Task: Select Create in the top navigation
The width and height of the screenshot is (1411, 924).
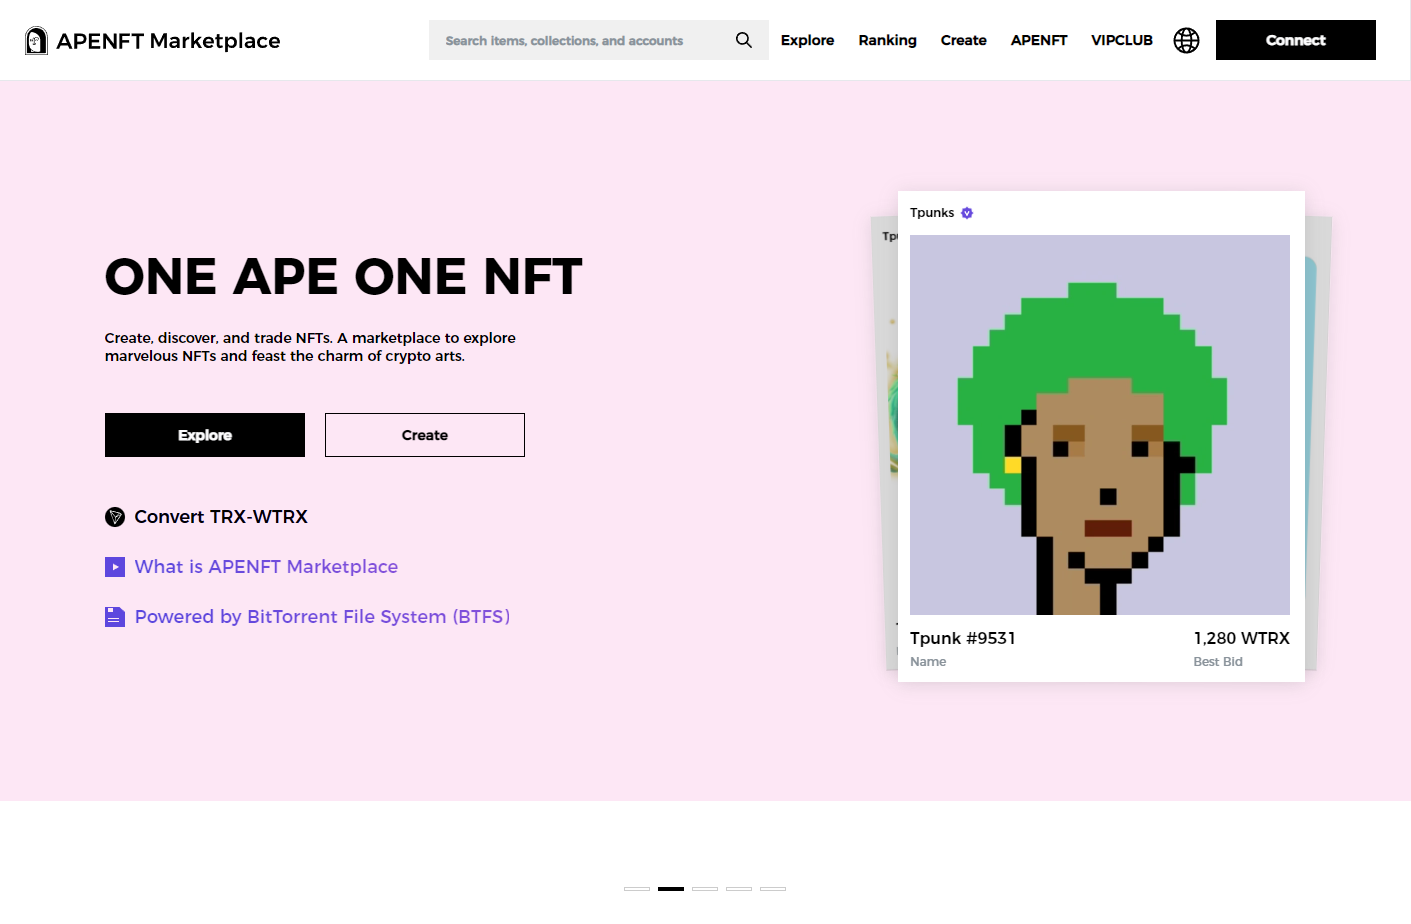Action: tap(963, 40)
